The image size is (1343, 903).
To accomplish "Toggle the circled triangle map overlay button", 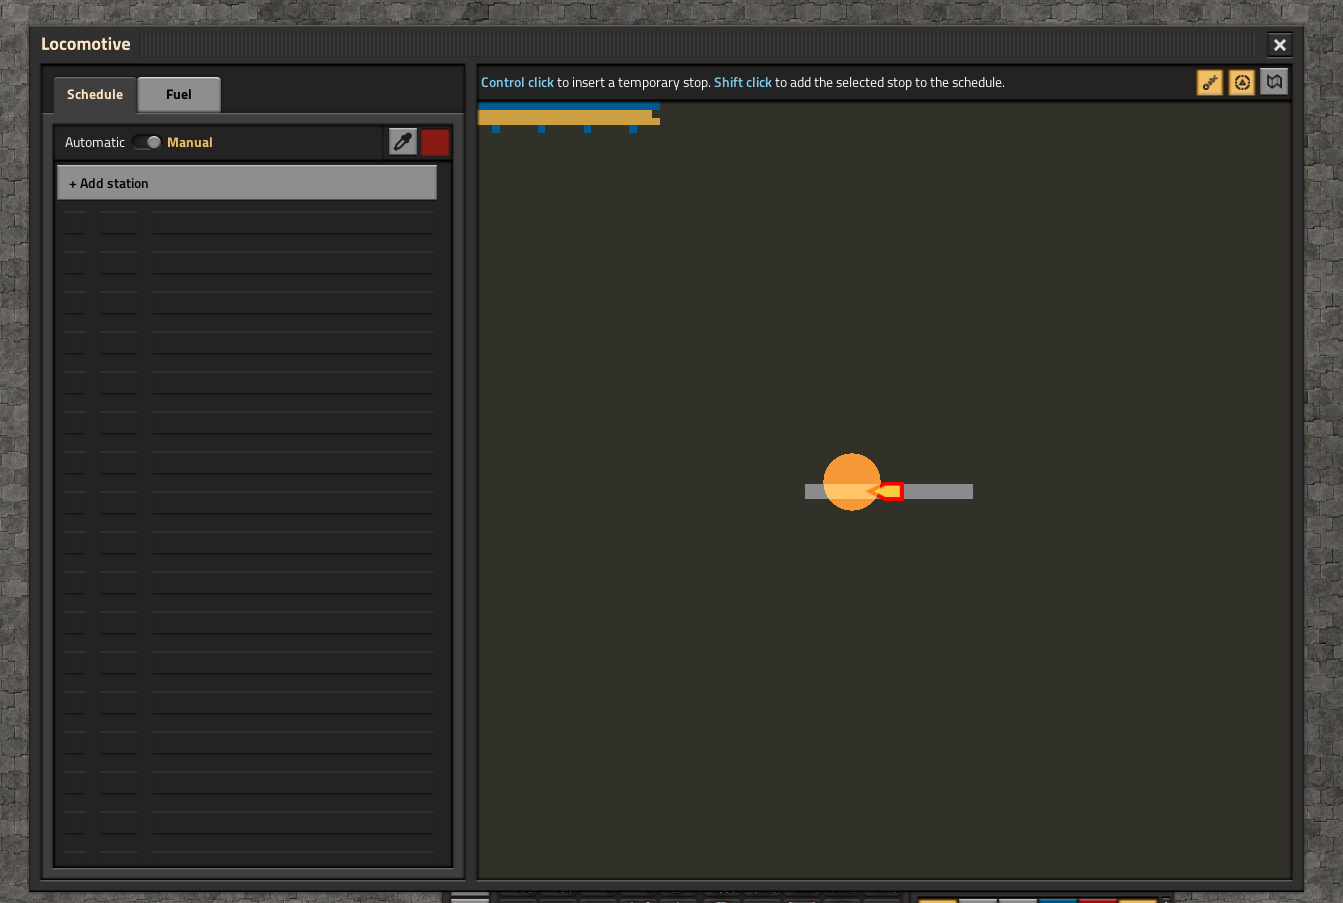I will click(x=1241, y=83).
